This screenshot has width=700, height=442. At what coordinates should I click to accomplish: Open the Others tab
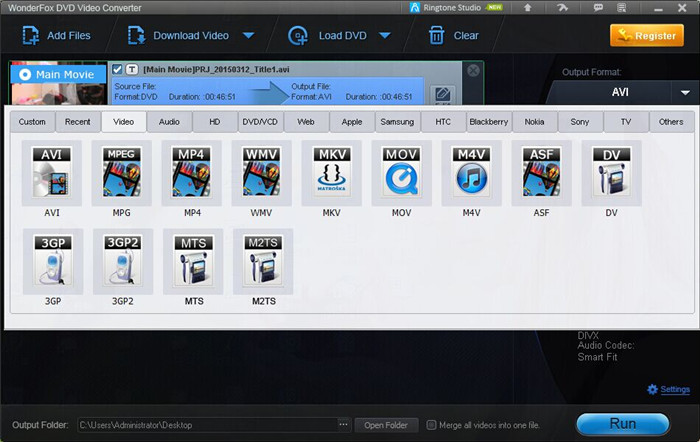(671, 122)
